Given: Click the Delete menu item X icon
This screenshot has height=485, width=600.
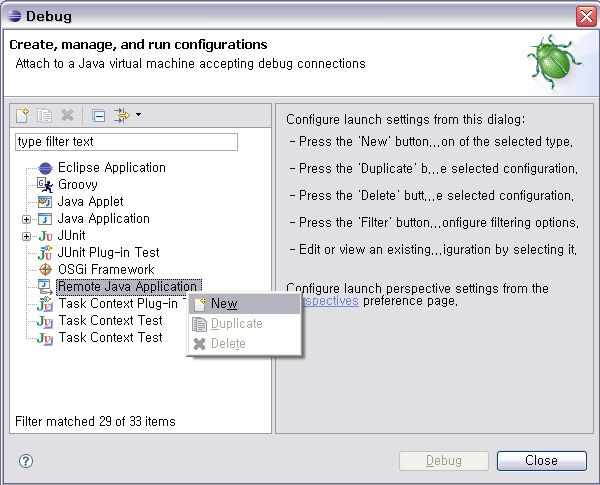Looking at the screenshot, I should click(x=199, y=344).
